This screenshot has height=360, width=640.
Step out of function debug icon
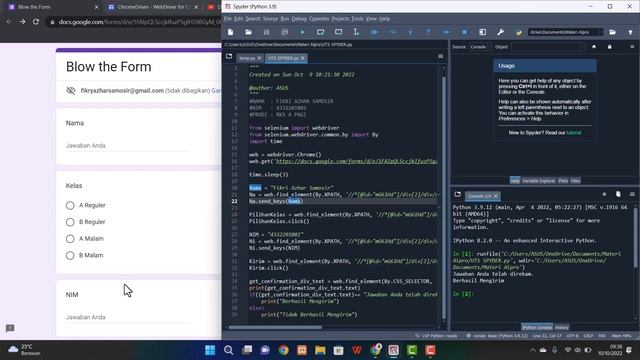click(428, 32)
